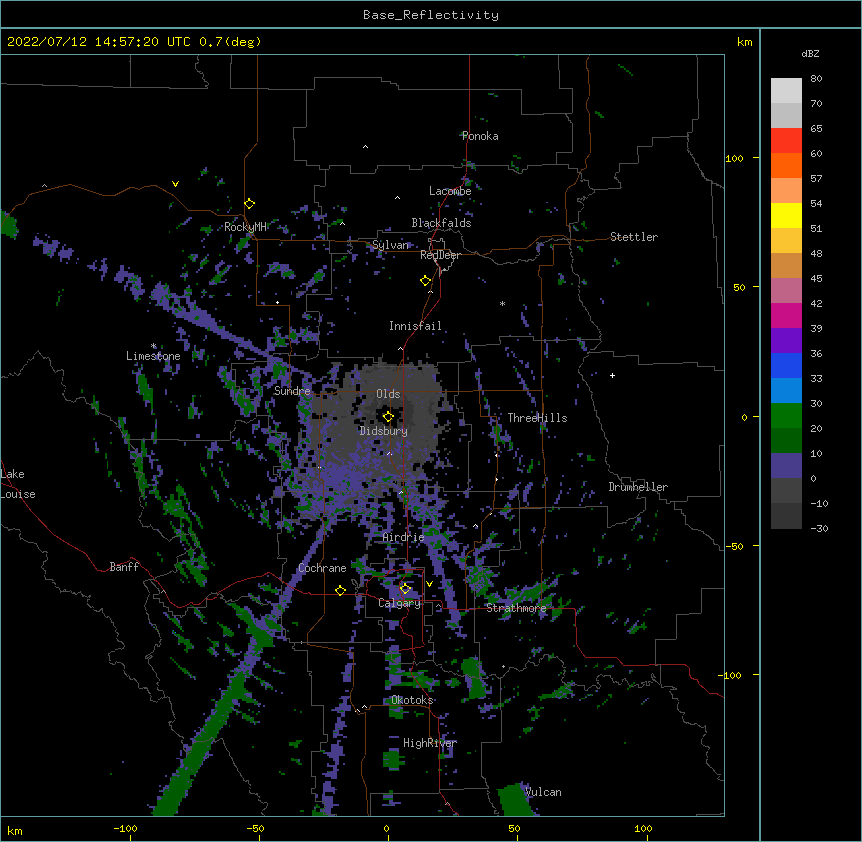Screen dimensions: 862x842
Task: Select the purple 39–36 dBZ legend swatch
Action: click(x=786, y=340)
